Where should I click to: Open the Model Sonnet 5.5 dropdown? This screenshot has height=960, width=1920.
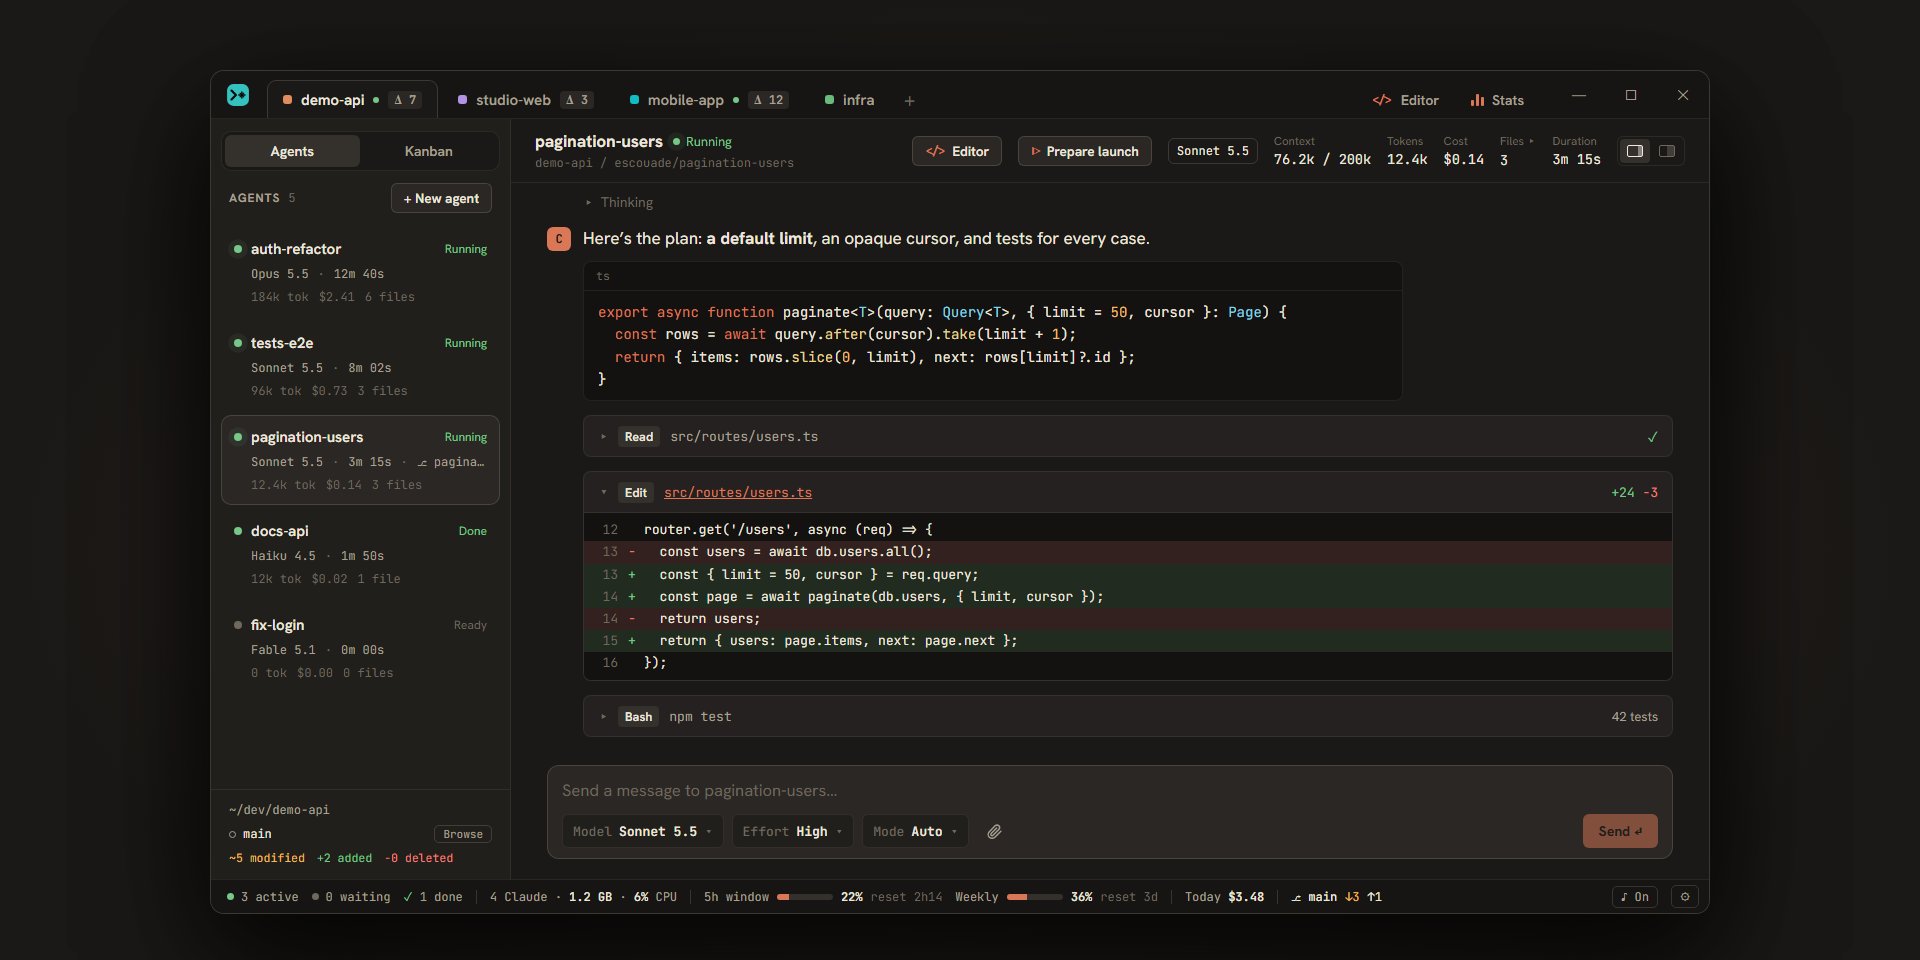coord(642,832)
